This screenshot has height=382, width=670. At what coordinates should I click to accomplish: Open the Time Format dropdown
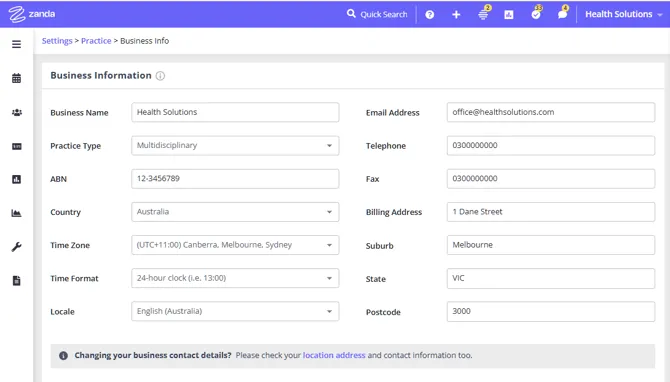tap(235, 278)
